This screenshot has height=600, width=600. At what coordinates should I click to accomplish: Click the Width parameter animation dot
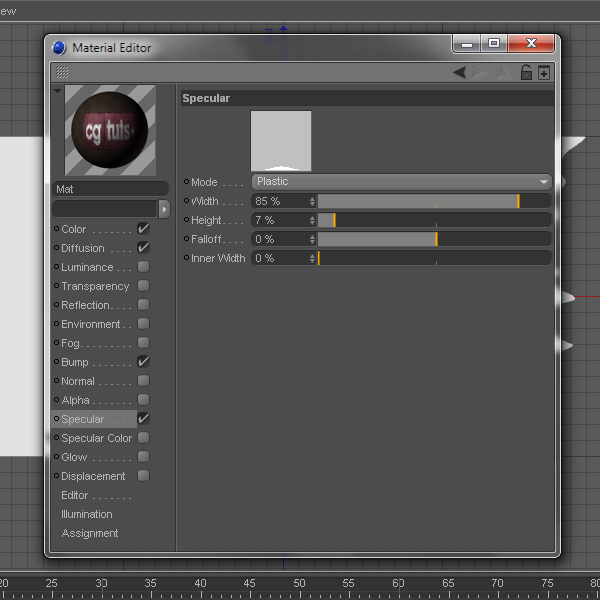coord(186,201)
